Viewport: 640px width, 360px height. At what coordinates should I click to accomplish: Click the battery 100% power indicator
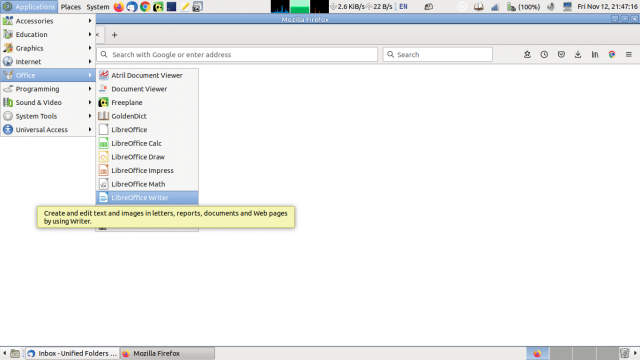[523, 7]
